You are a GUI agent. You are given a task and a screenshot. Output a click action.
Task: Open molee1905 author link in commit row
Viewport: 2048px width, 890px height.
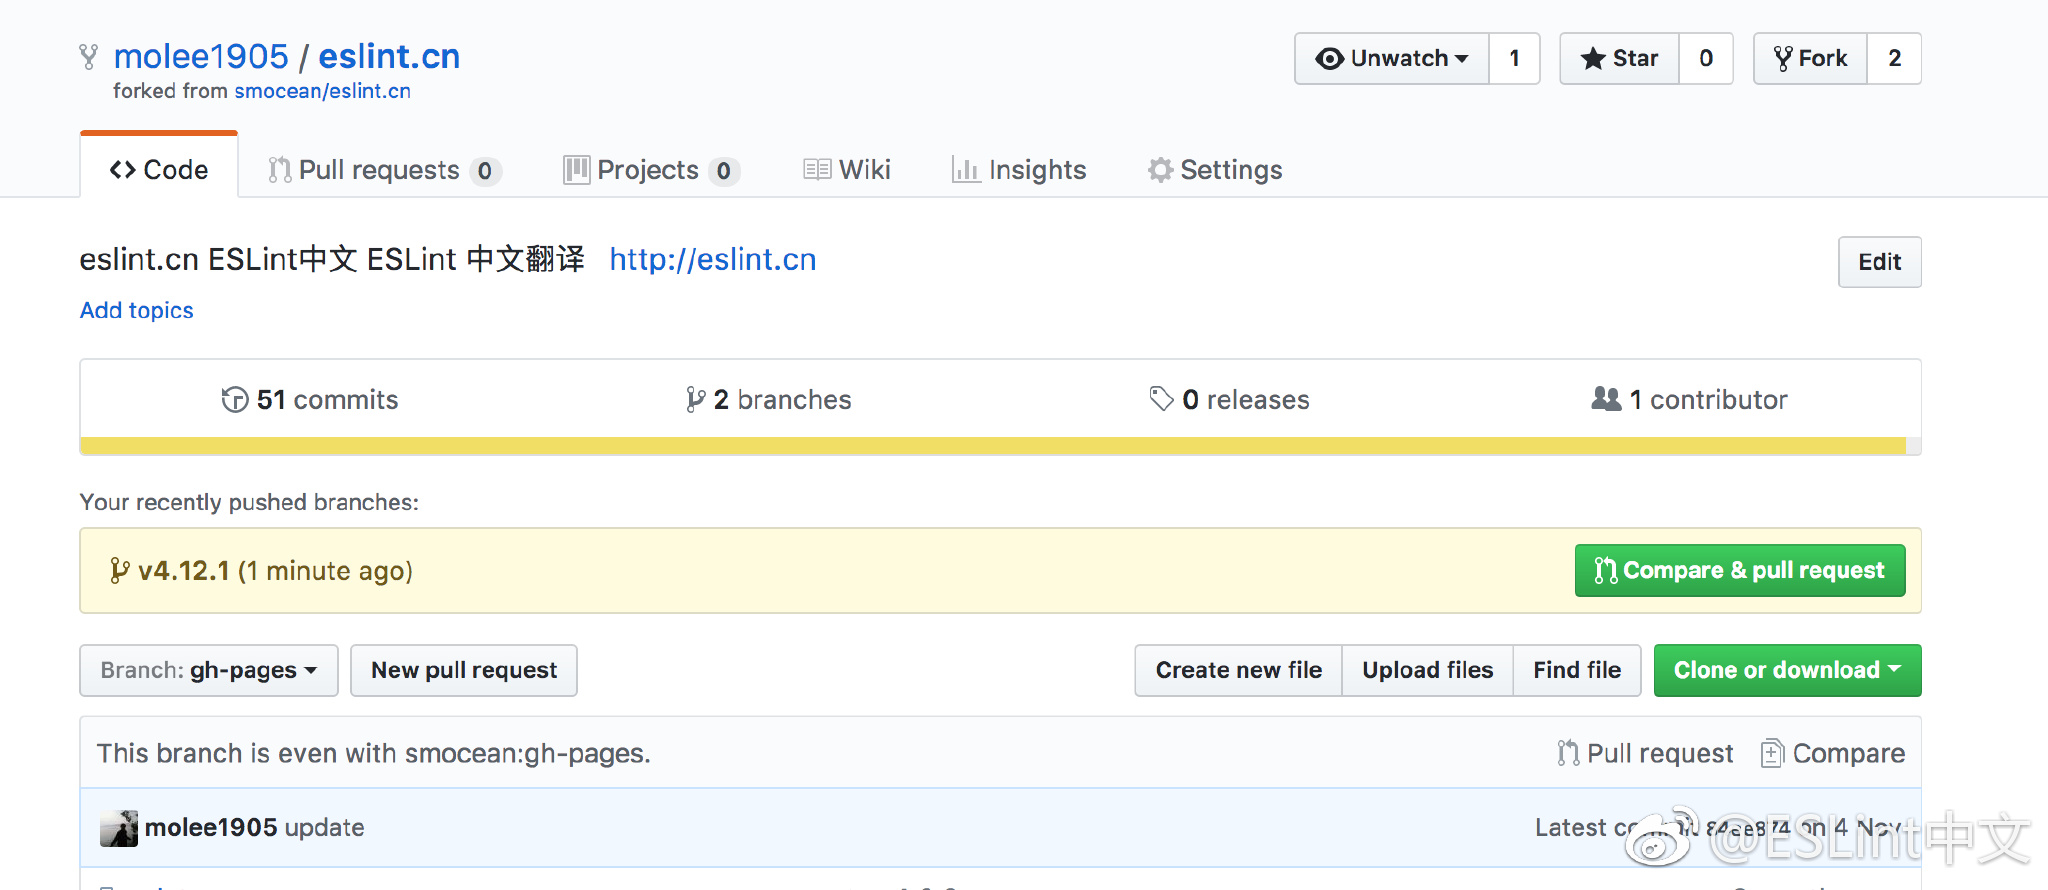(x=211, y=828)
